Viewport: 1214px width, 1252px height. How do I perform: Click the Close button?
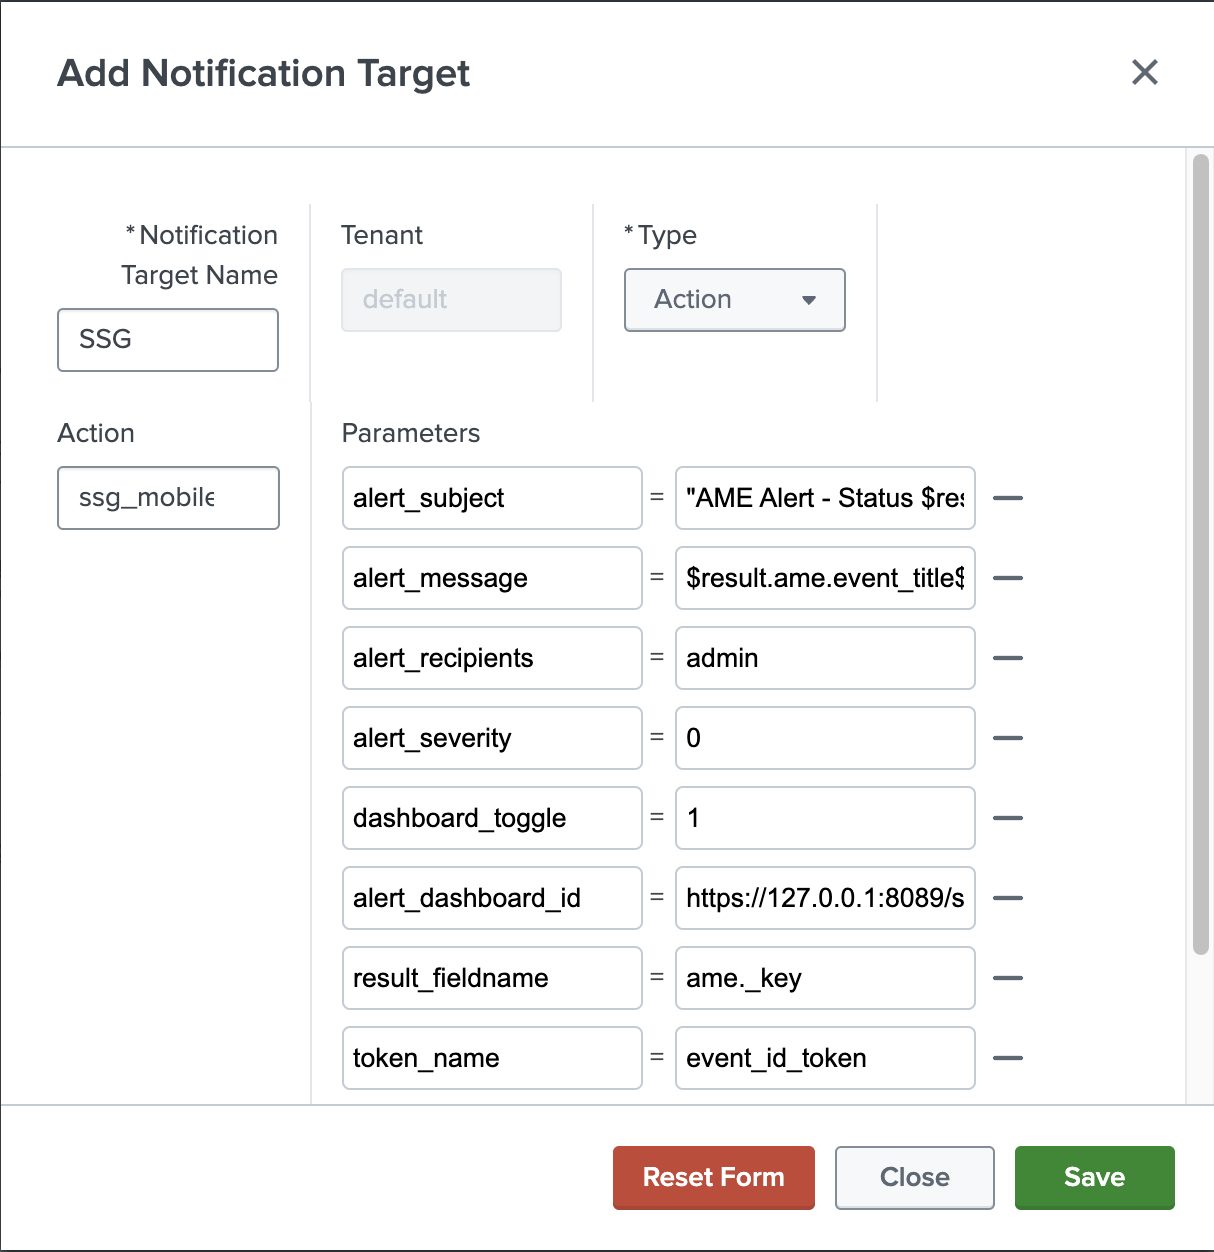click(x=914, y=1177)
